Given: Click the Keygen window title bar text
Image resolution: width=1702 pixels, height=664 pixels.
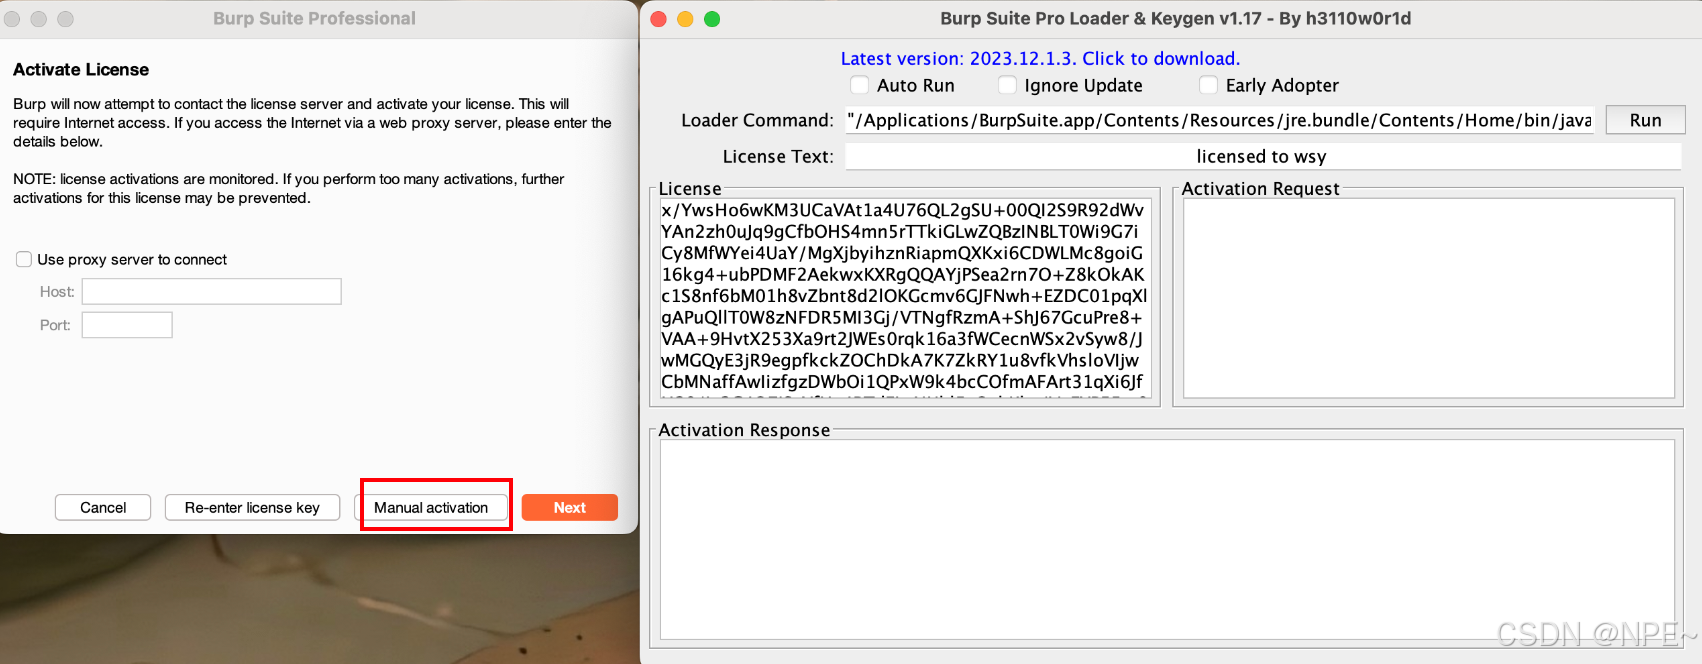Looking at the screenshot, I should tap(1175, 18).
